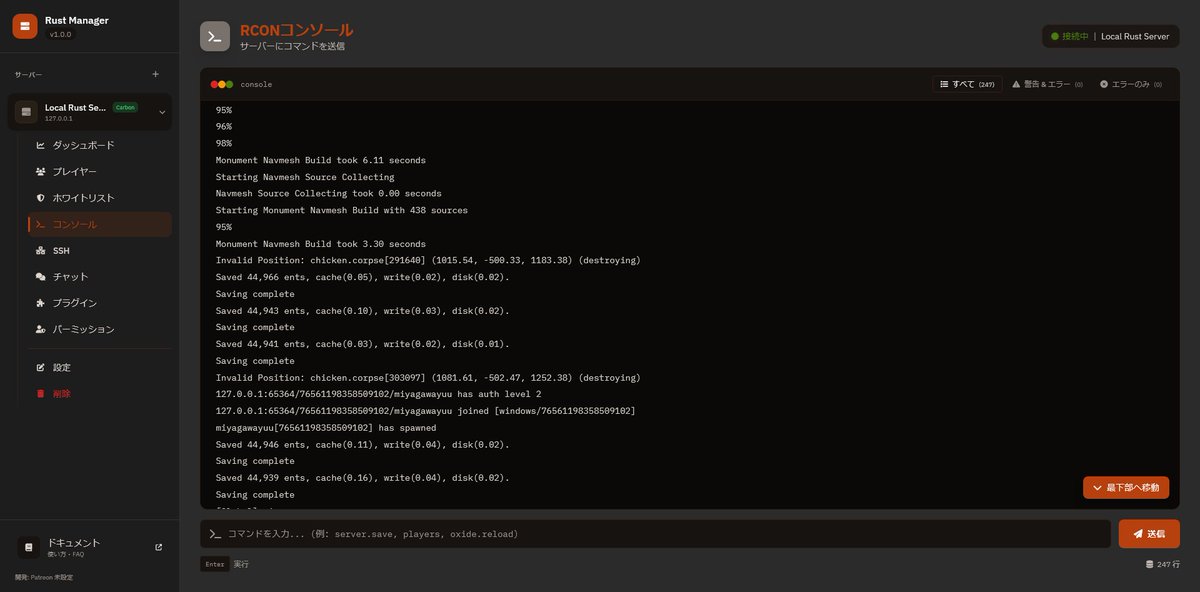Open server 設定
1200x592 pixels.
click(x=100, y=367)
